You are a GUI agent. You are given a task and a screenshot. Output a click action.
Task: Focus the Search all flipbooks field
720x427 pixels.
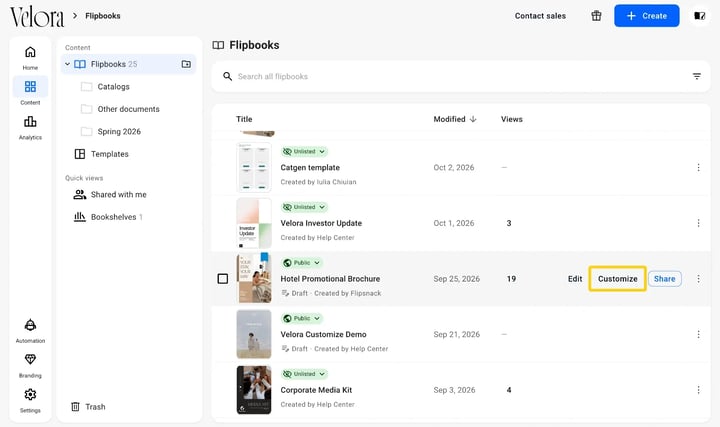pos(461,76)
